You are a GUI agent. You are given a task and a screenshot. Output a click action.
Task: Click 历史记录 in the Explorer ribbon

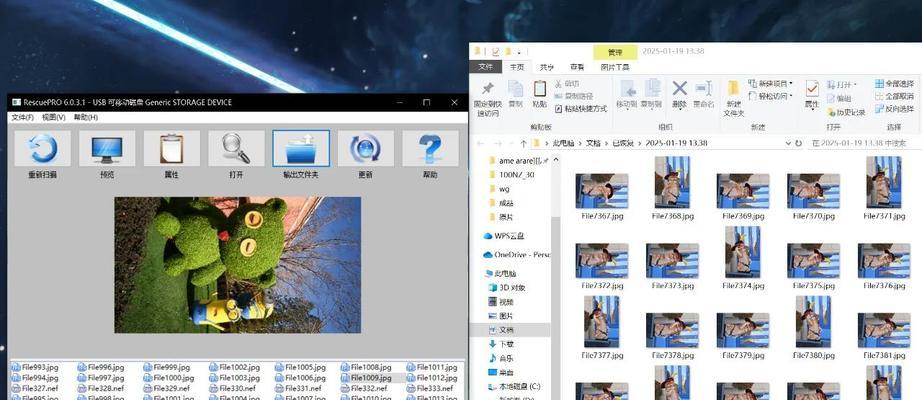pos(846,112)
